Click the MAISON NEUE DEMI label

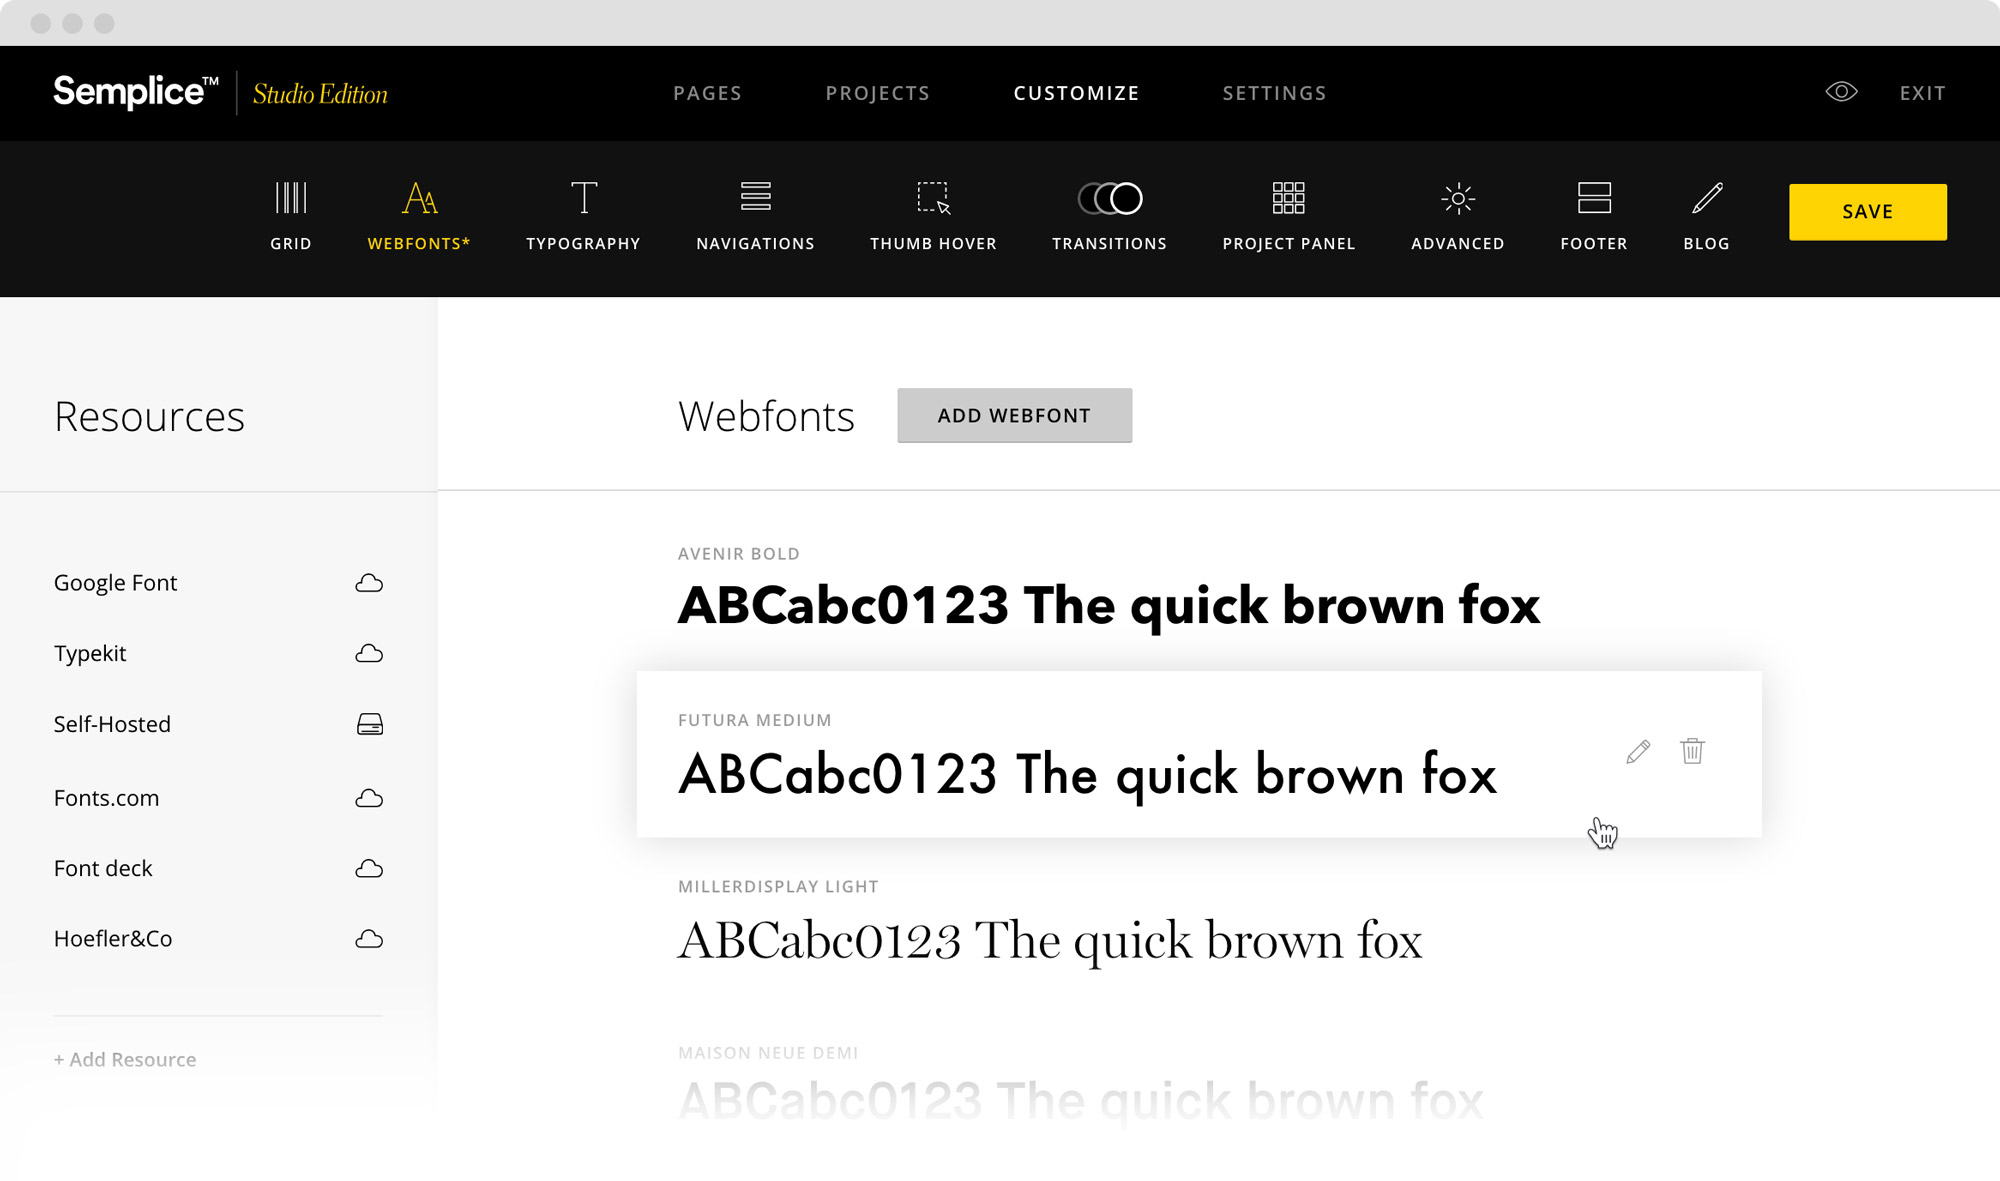point(768,1053)
